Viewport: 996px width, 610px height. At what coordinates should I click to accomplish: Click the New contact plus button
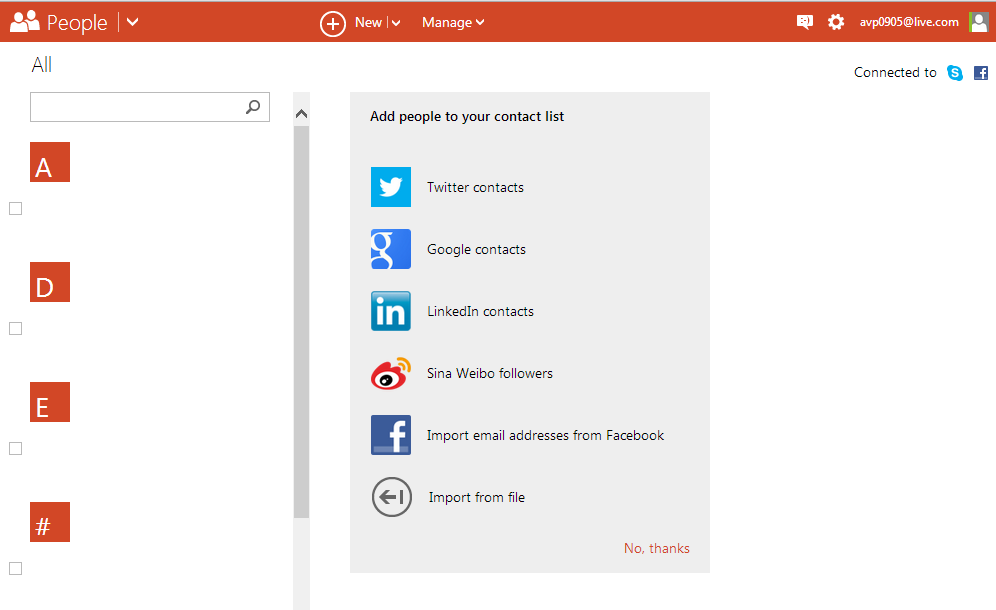333,23
